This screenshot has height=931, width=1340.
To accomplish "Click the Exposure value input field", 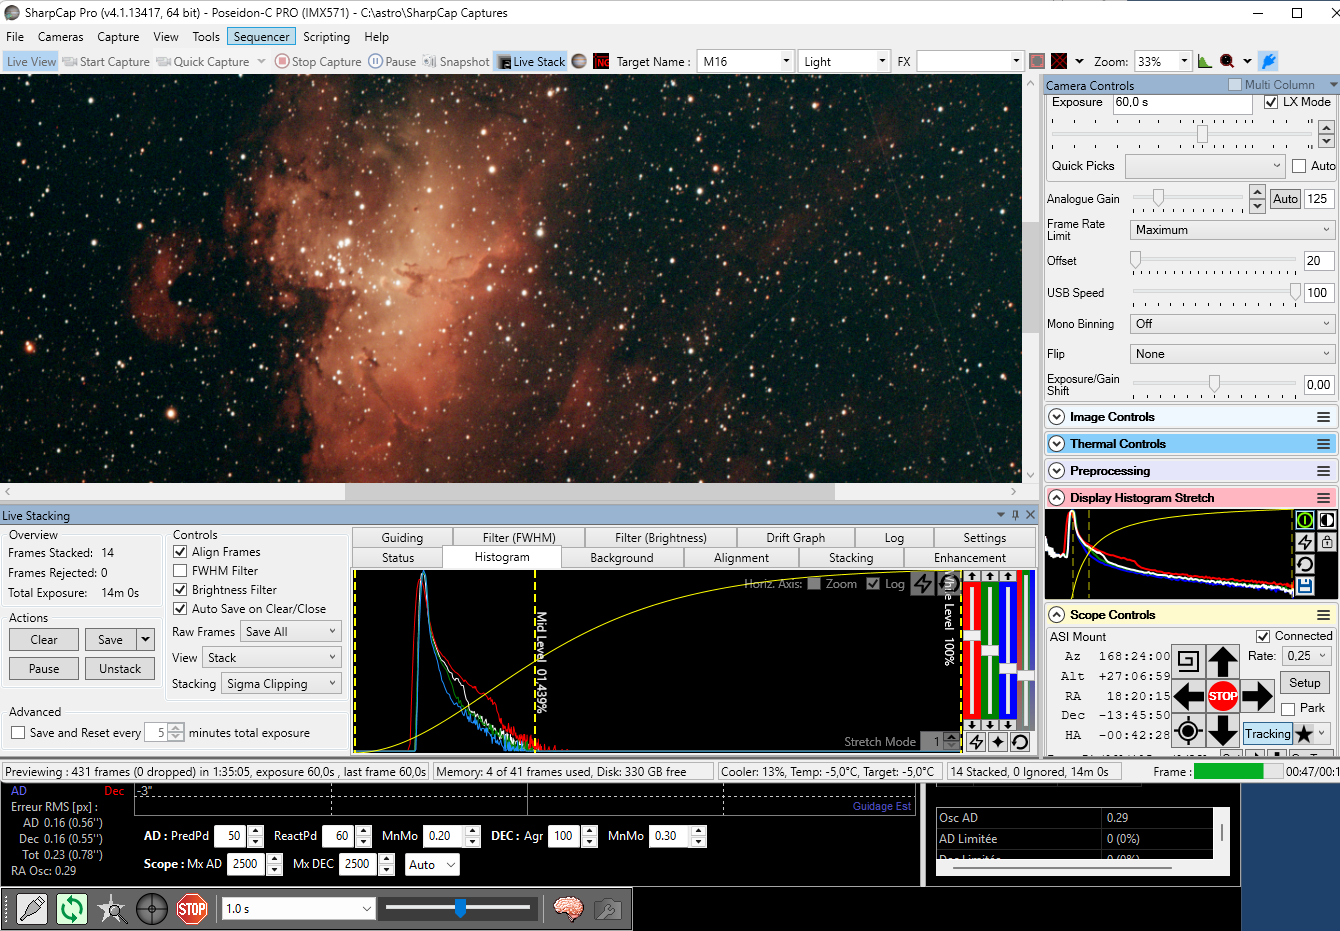I will coord(1182,103).
